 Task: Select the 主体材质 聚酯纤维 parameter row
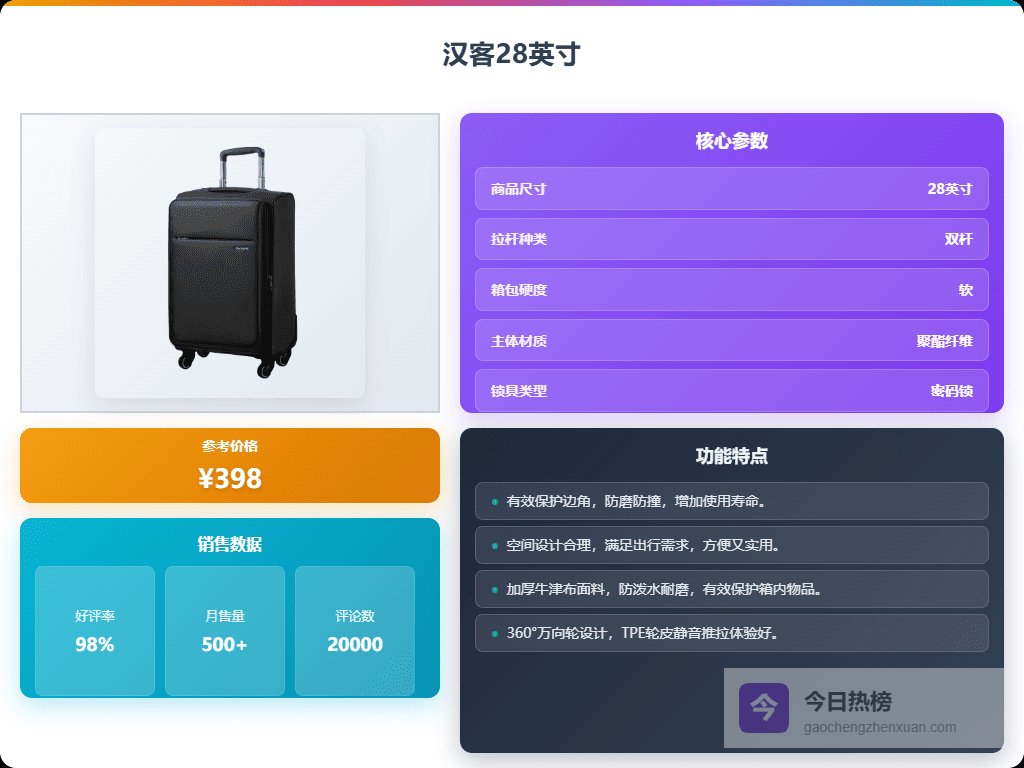(x=731, y=340)
